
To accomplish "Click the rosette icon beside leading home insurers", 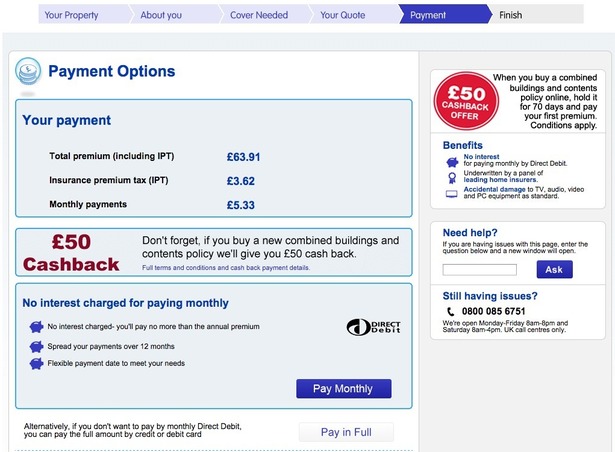I will pyautogui.click(x=451, y=175).
